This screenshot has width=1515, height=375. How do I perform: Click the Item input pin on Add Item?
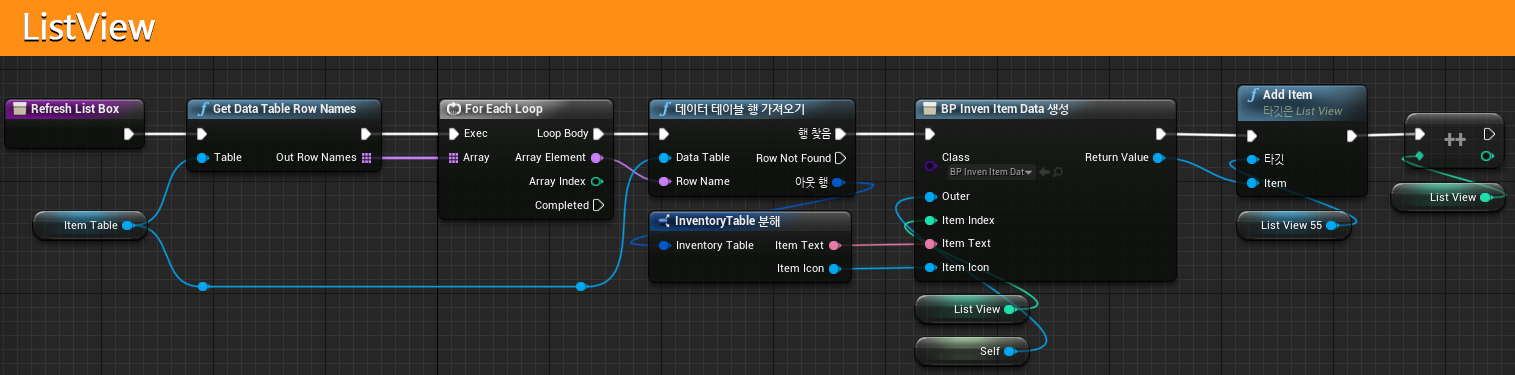1252,183
